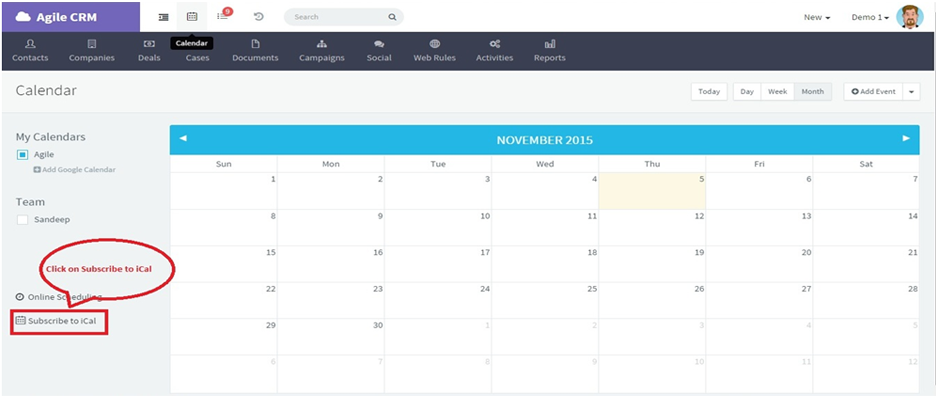Select November 12 cell

(x=652, y=228)
